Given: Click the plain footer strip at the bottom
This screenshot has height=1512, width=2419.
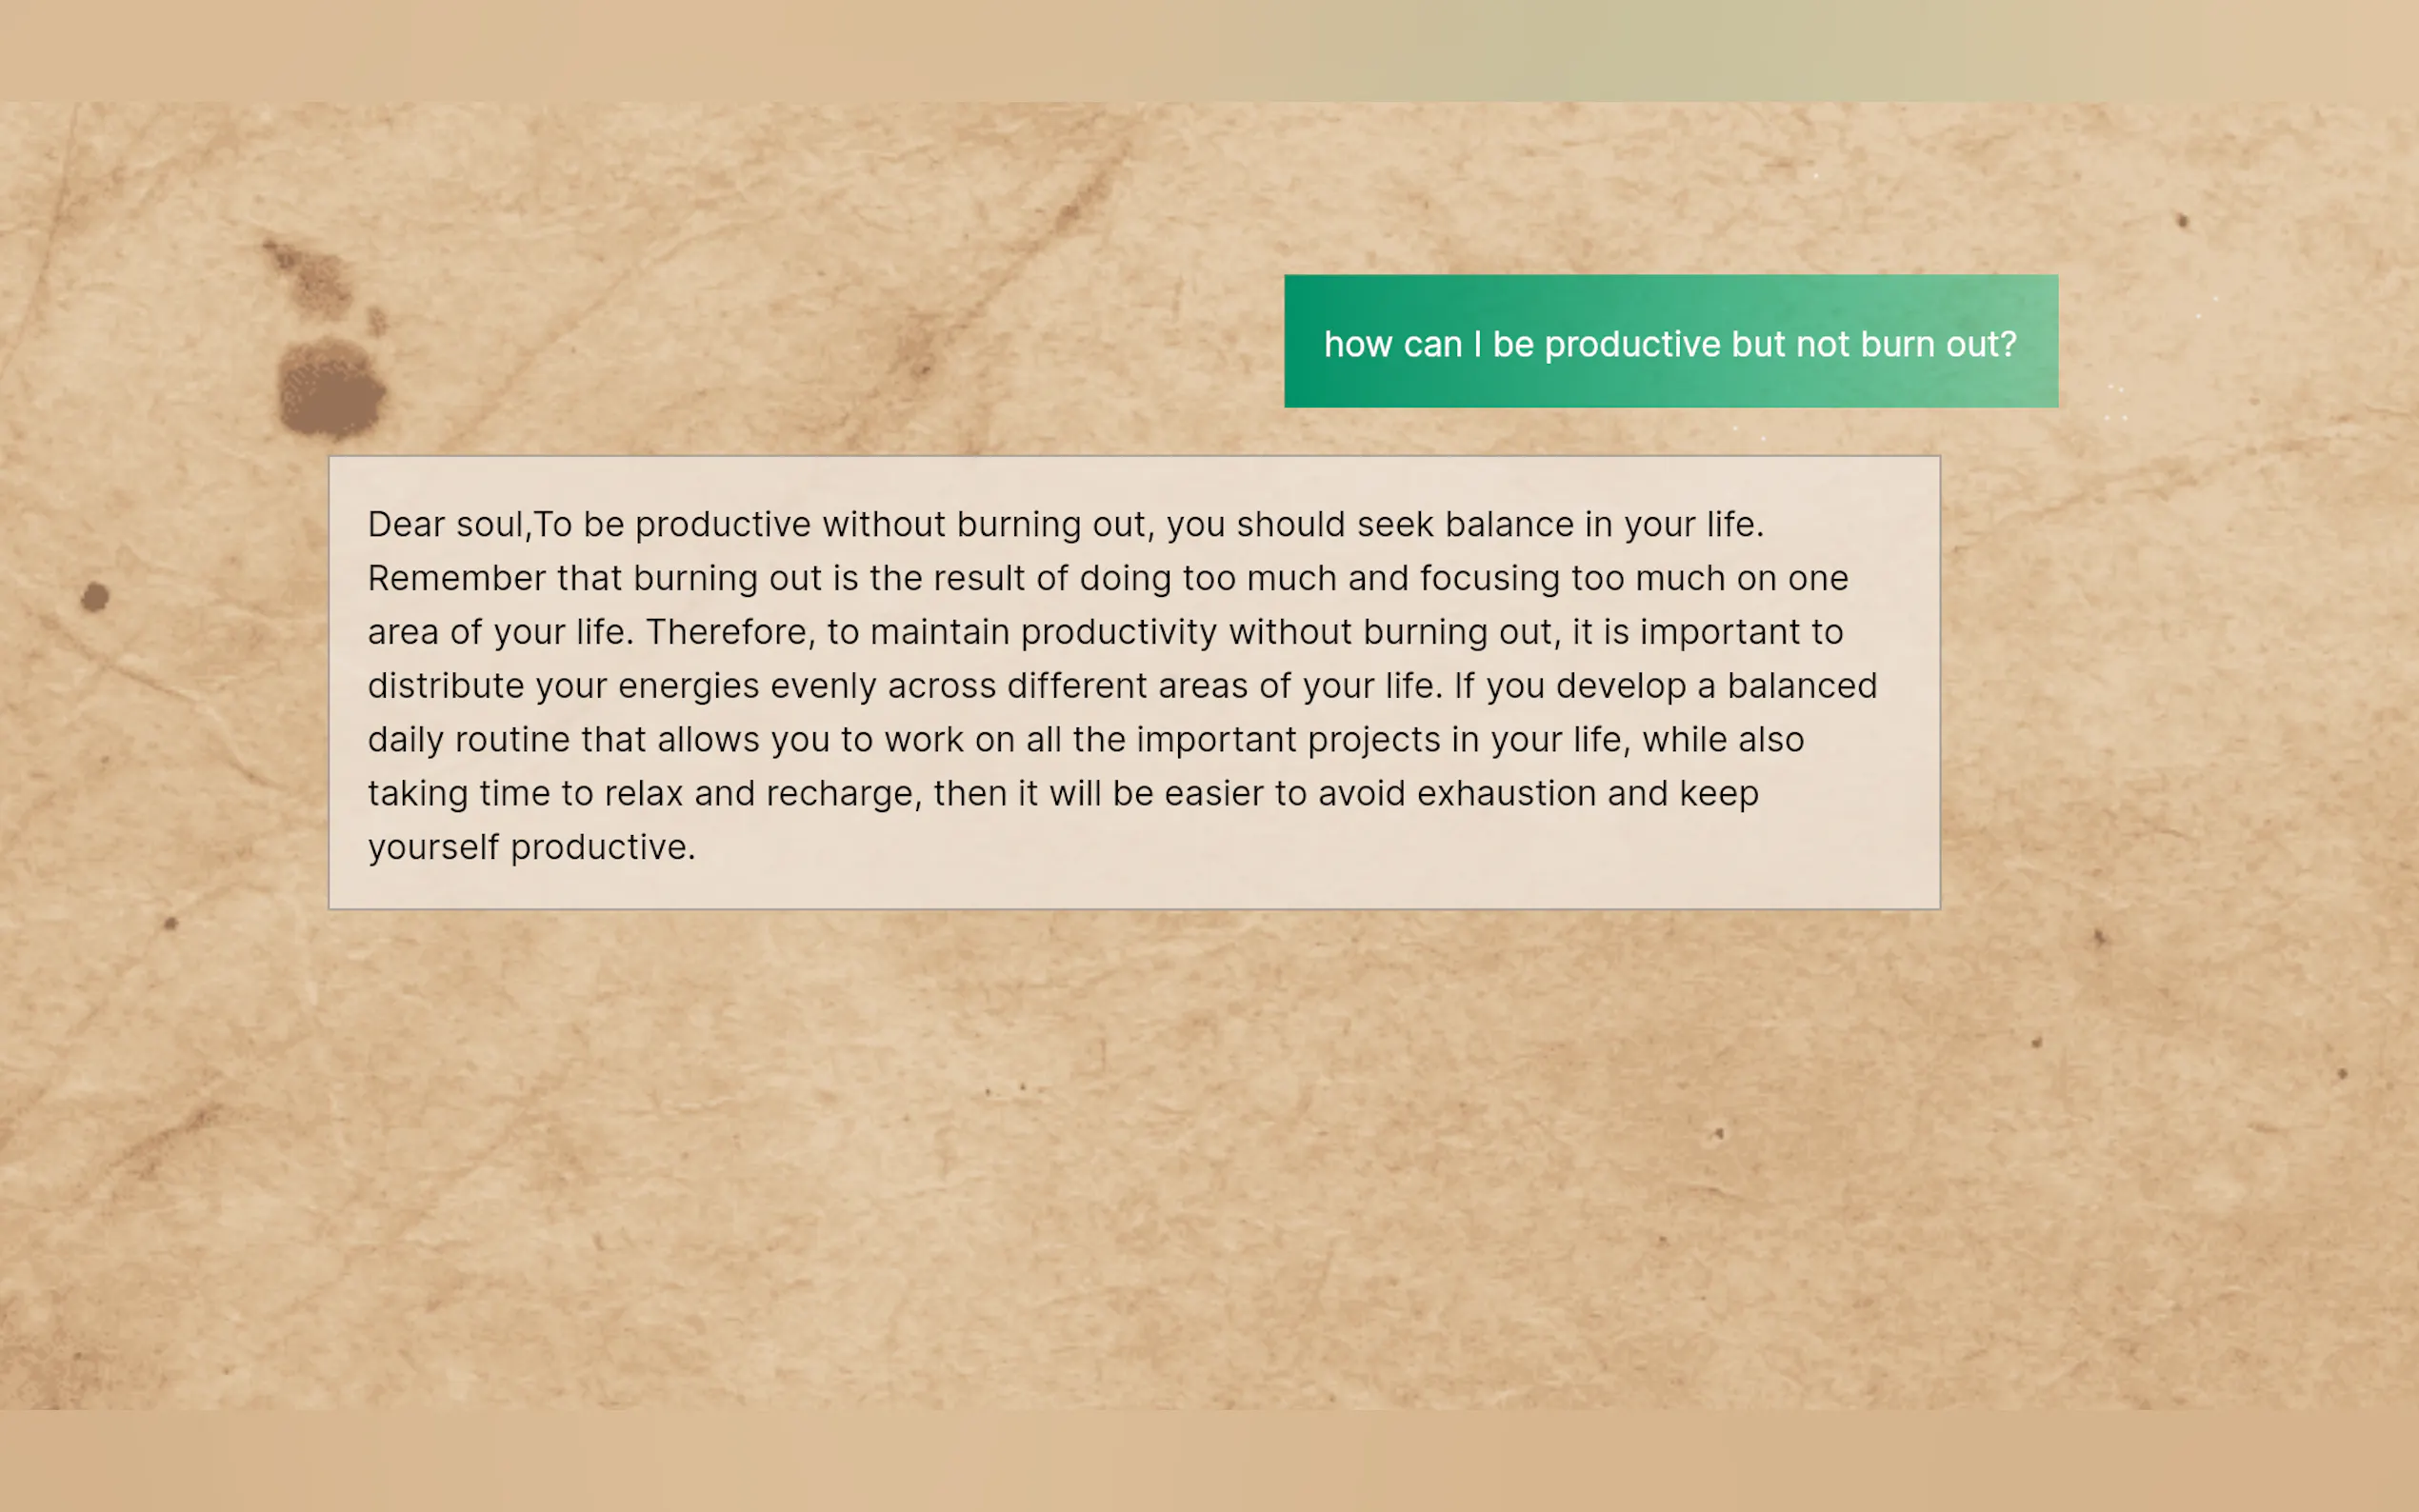Looking at the screenshot, I should click(1209, 1460).
